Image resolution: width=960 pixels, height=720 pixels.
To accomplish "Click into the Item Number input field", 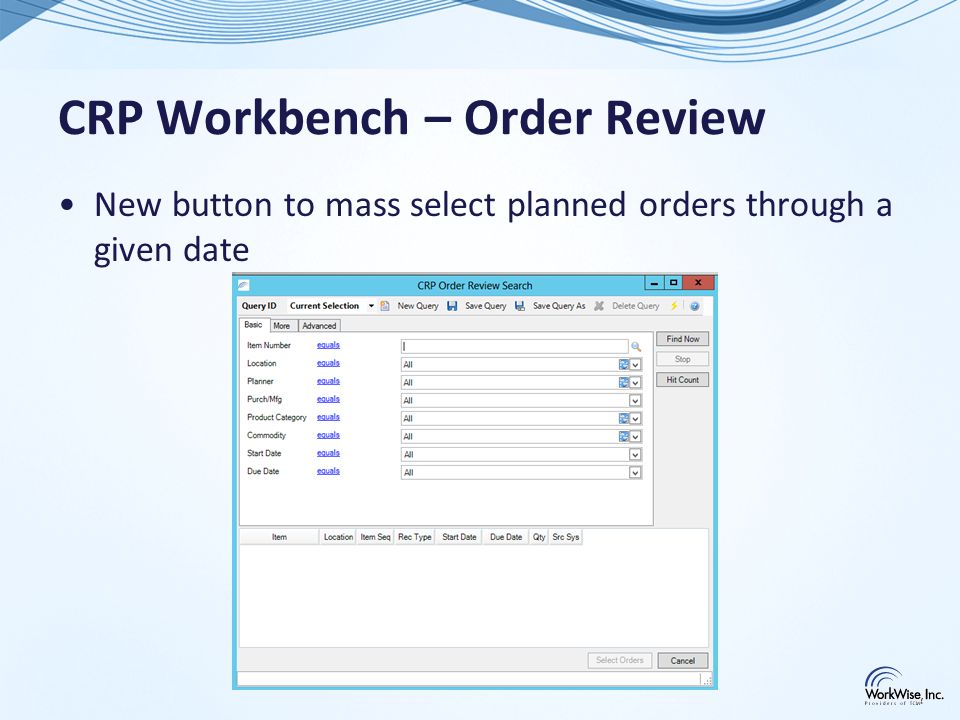I will click(514, 347).
